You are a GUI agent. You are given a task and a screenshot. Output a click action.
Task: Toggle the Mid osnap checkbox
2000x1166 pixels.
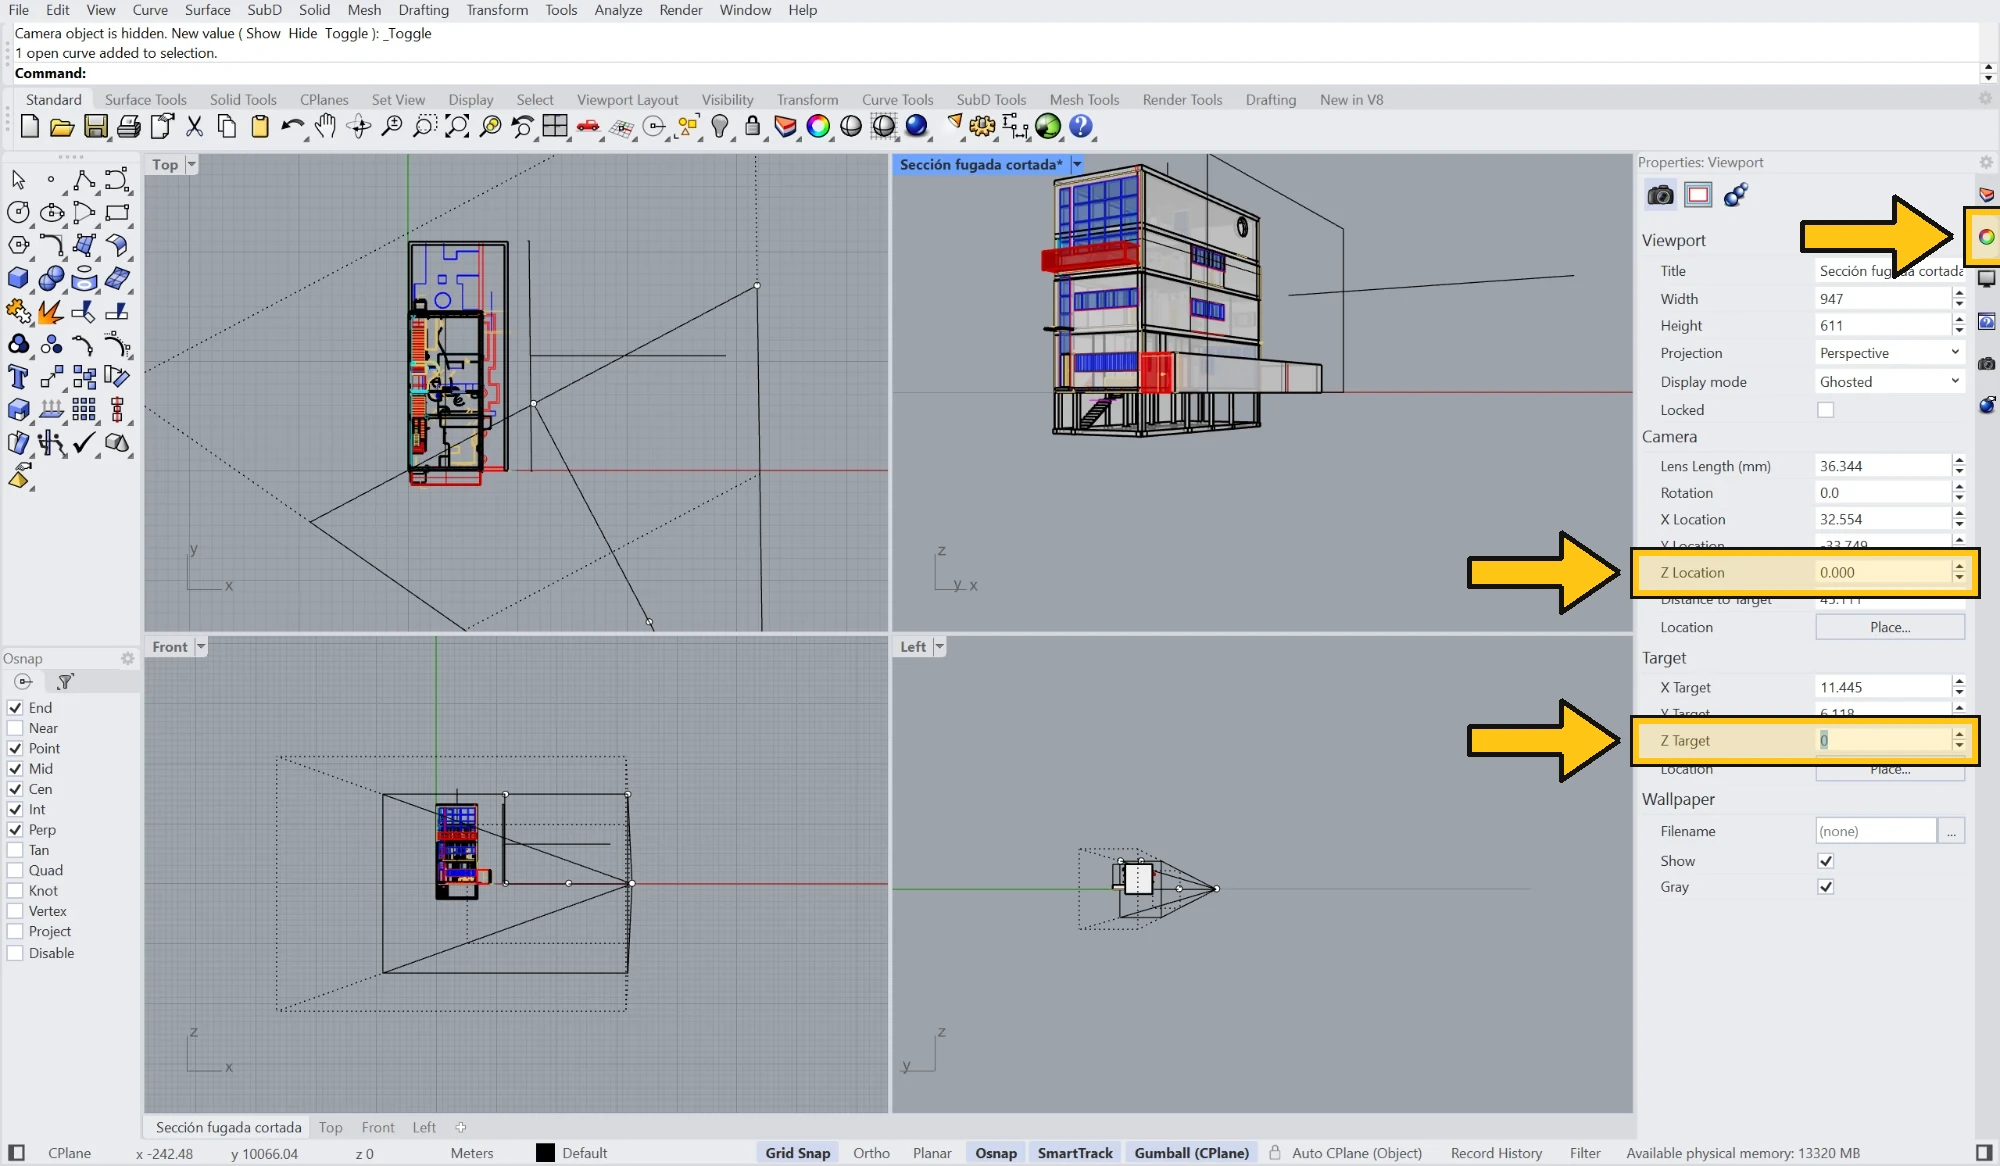pyautogui.click(x=16, y=769)
